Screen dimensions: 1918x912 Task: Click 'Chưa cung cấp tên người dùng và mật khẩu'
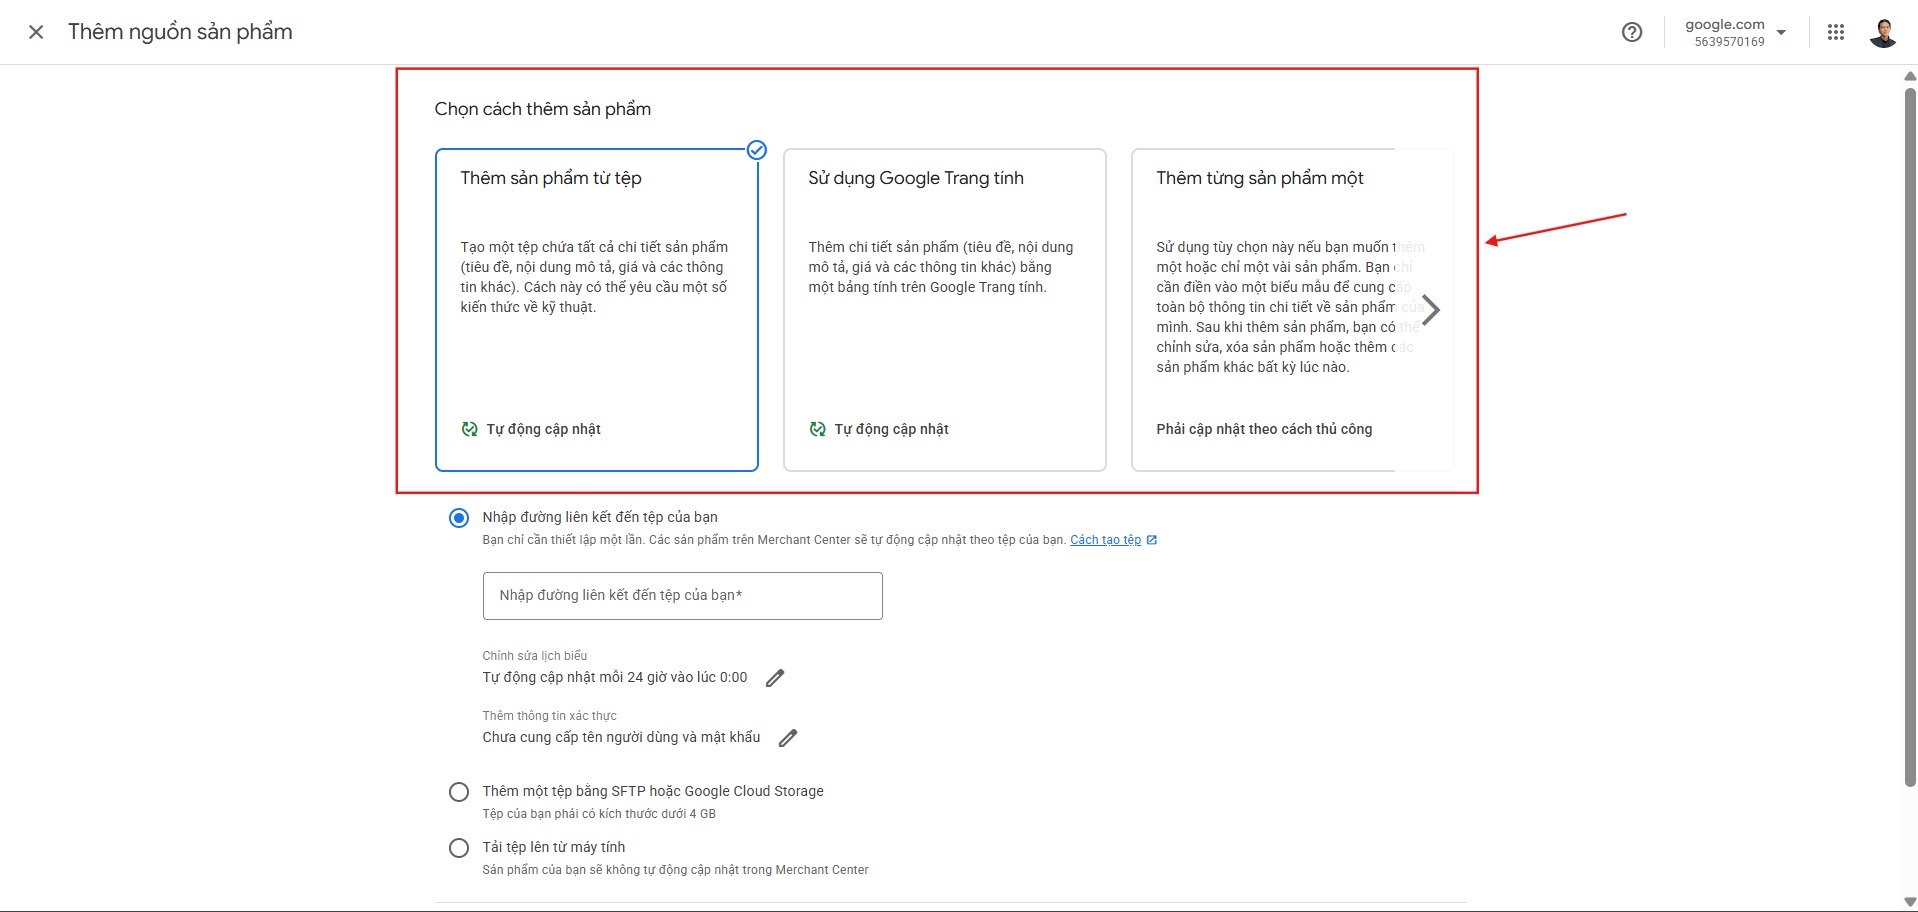(621, 737)
